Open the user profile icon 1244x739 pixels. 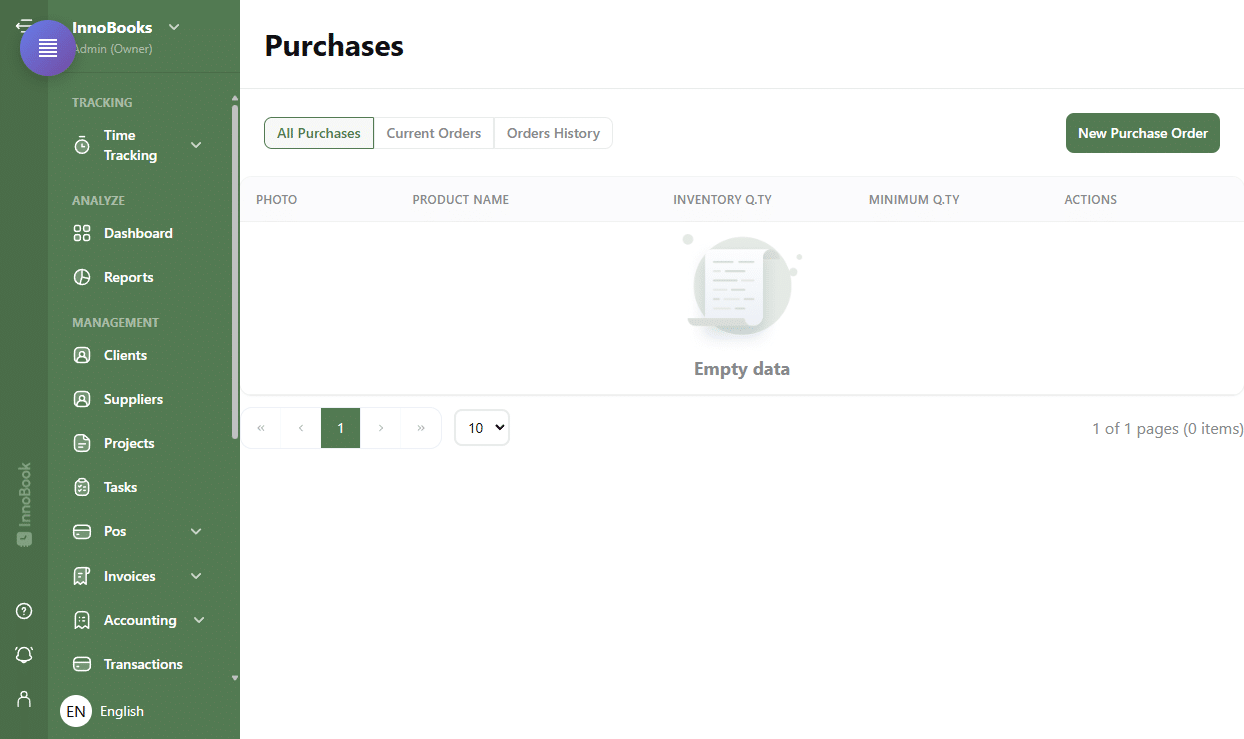click(x=24, y=698)
